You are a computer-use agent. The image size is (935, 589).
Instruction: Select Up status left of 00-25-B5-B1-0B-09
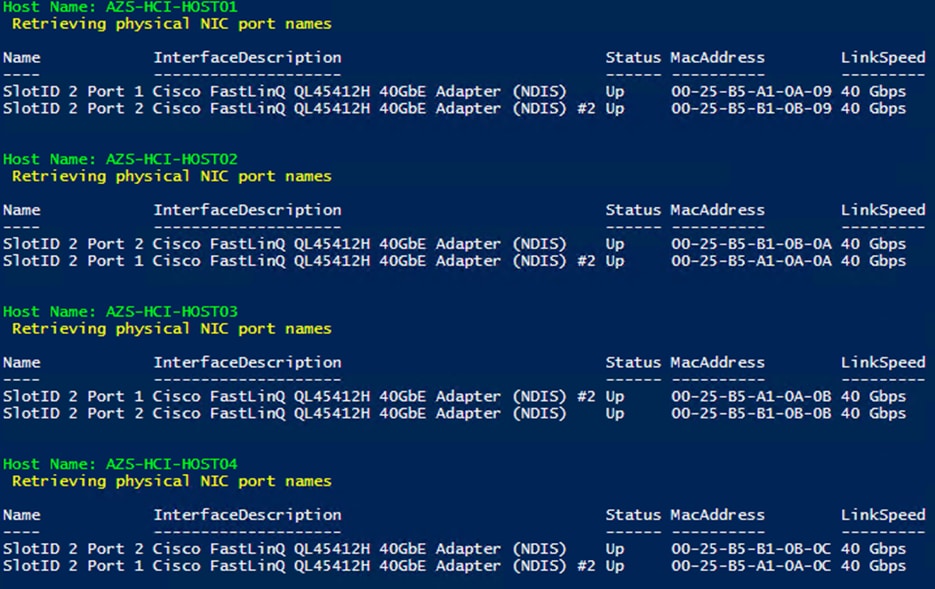(x=615, y=109)
